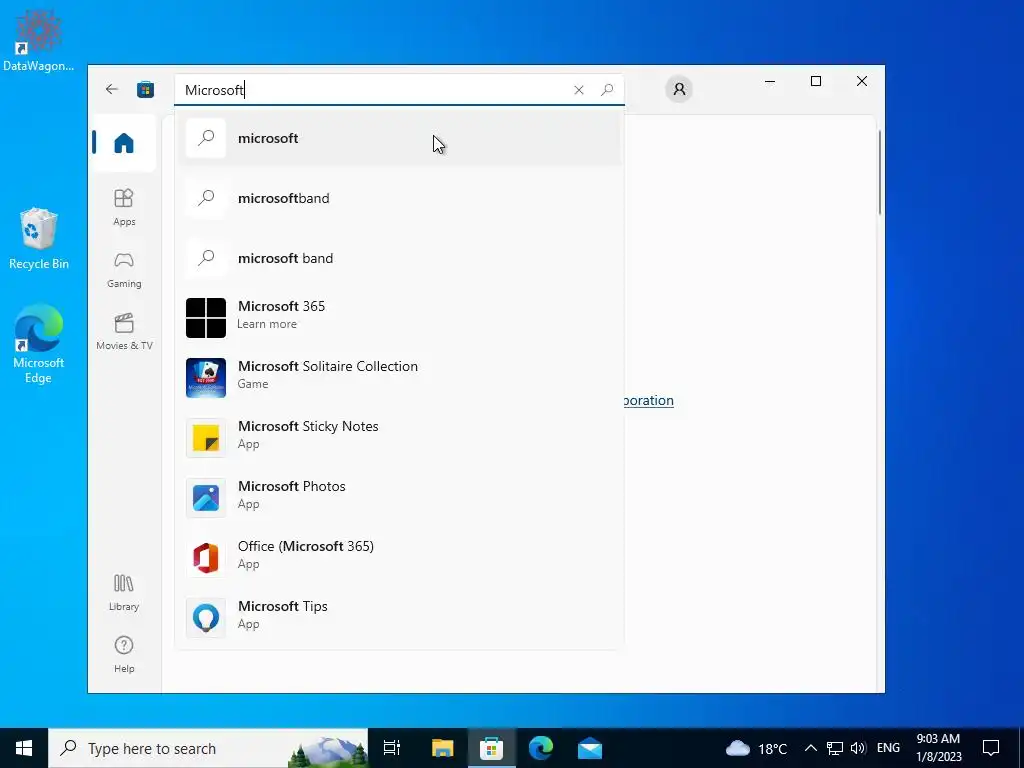This screenshot has height=768, width=1024.
Task: Open the Gaming section in sidebar
Action: (x=124, y=270)
